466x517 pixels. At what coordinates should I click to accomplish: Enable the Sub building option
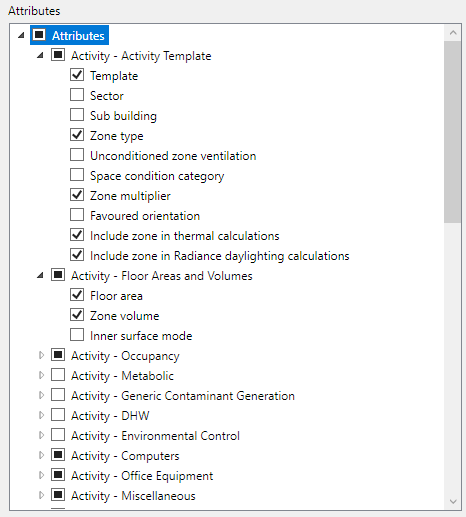[x=77, y=115]
